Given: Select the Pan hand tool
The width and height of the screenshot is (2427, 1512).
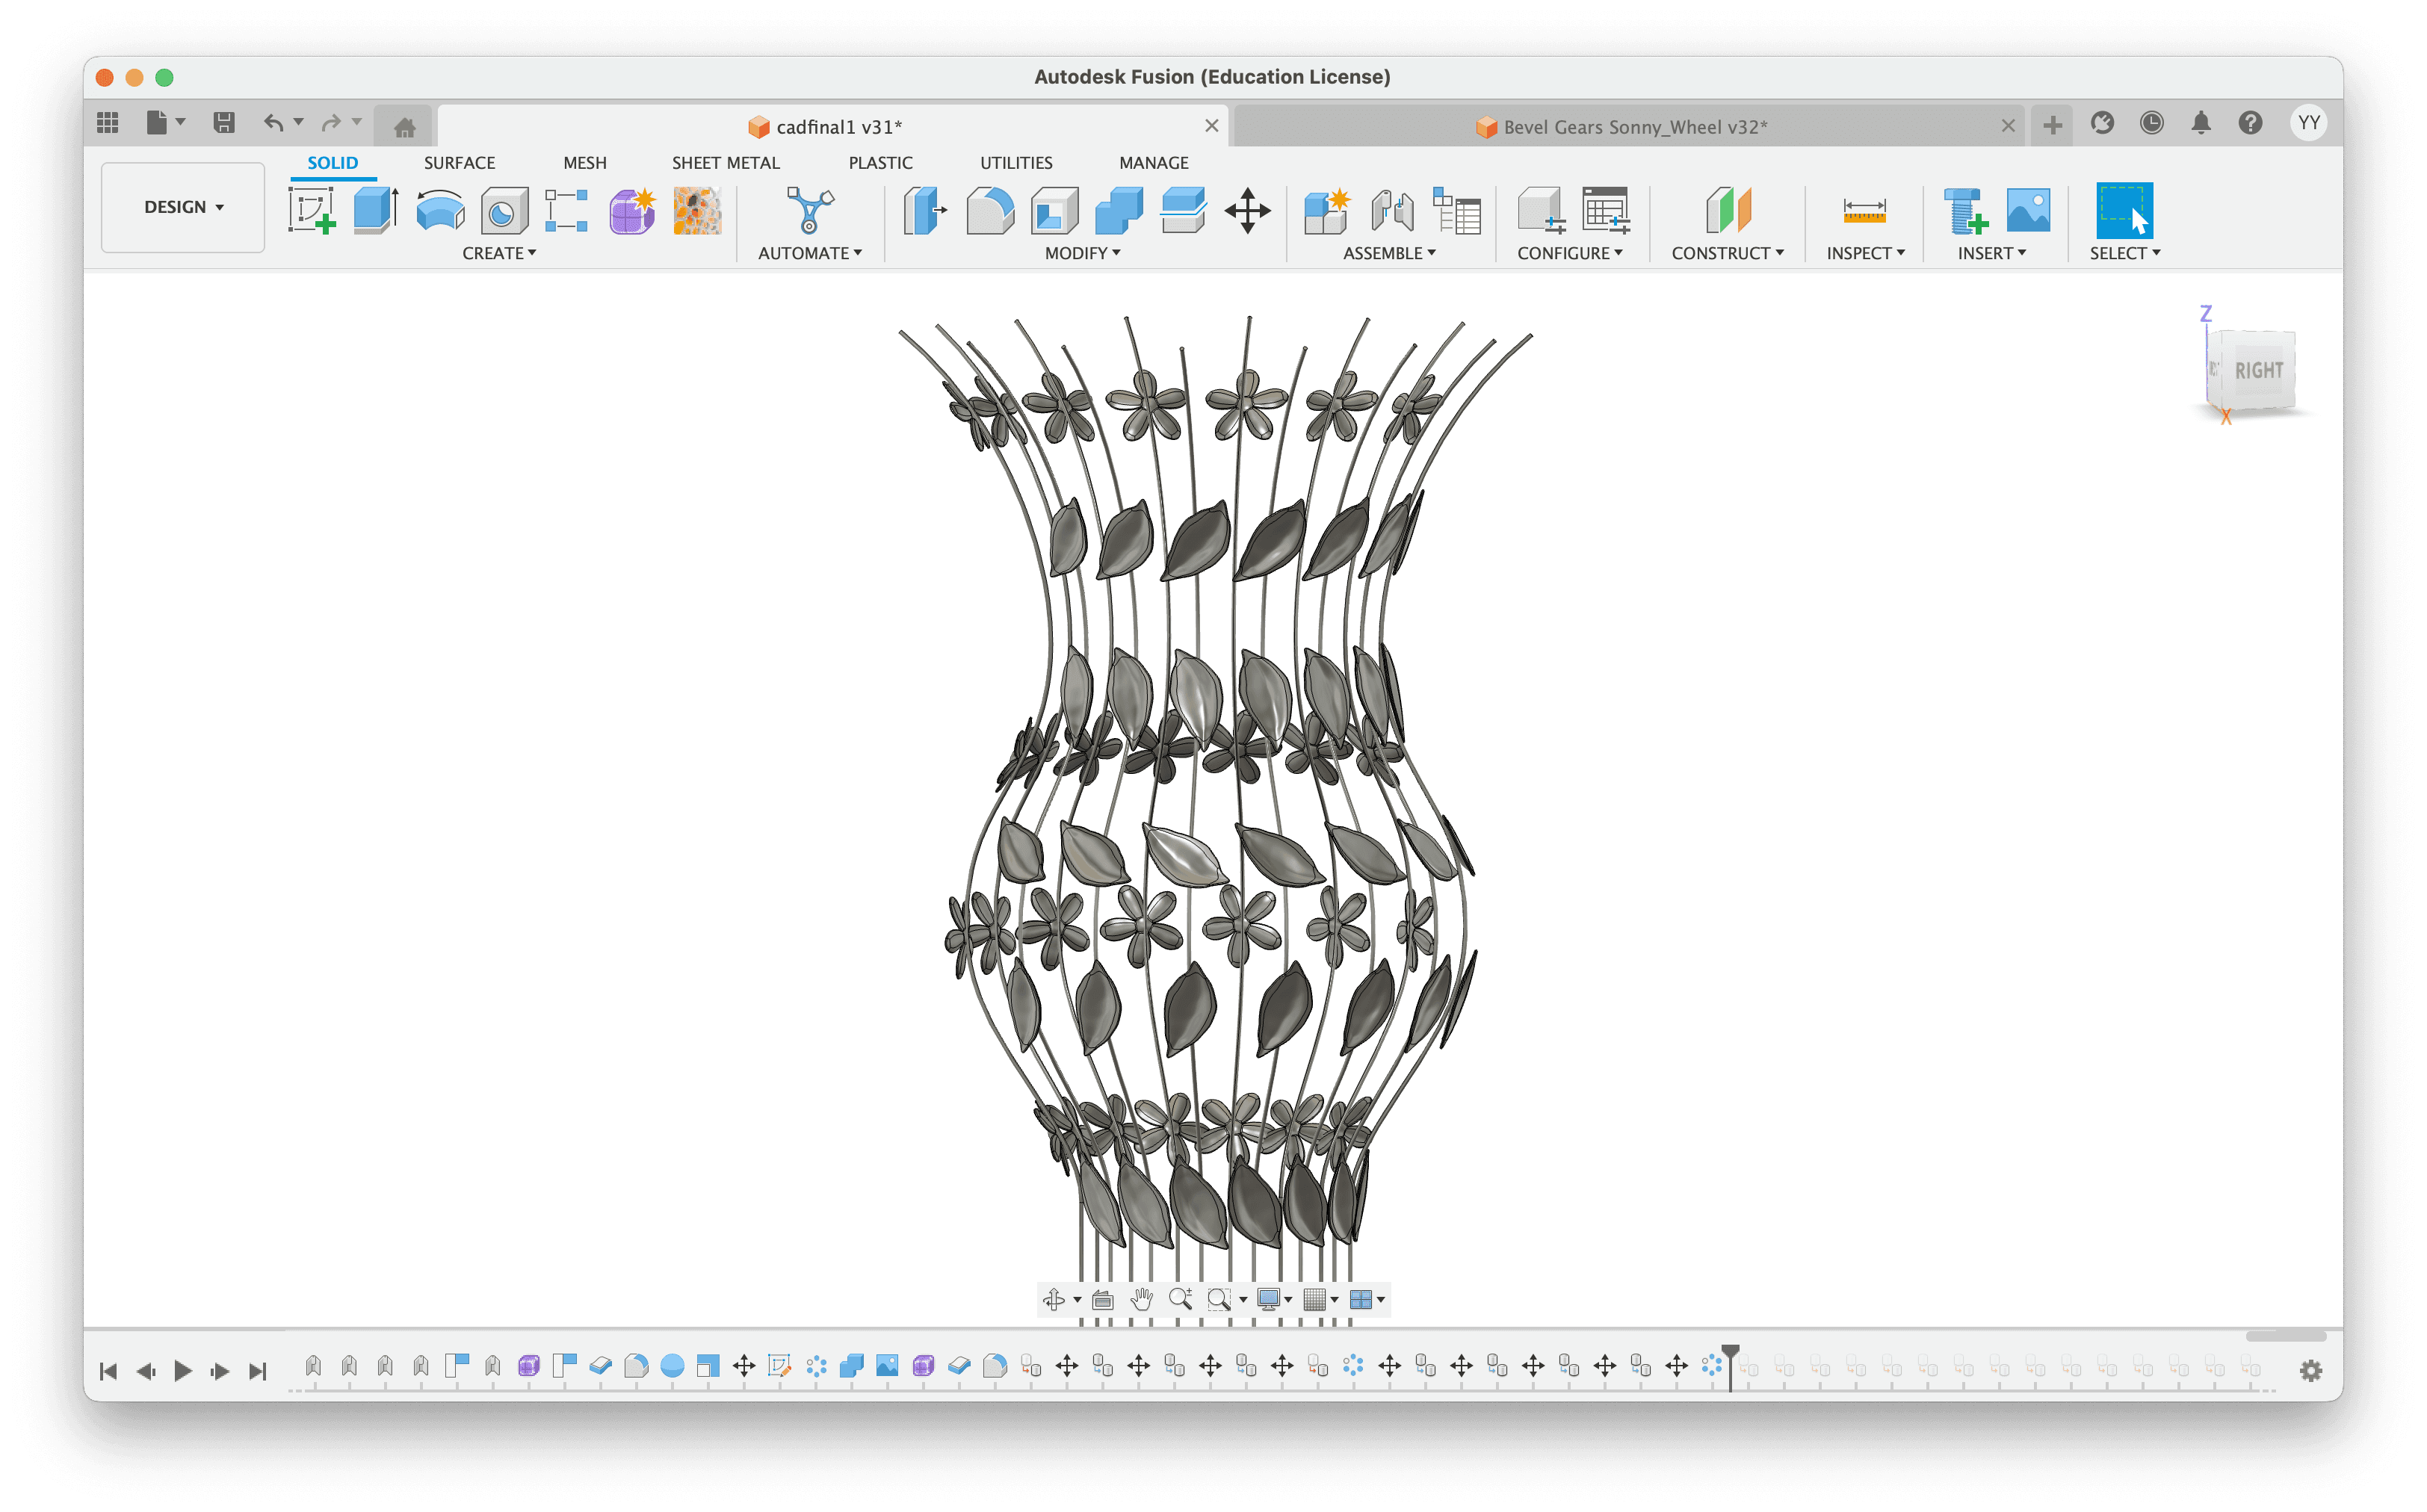Looking at the screenshot, I should 1141,1299.
